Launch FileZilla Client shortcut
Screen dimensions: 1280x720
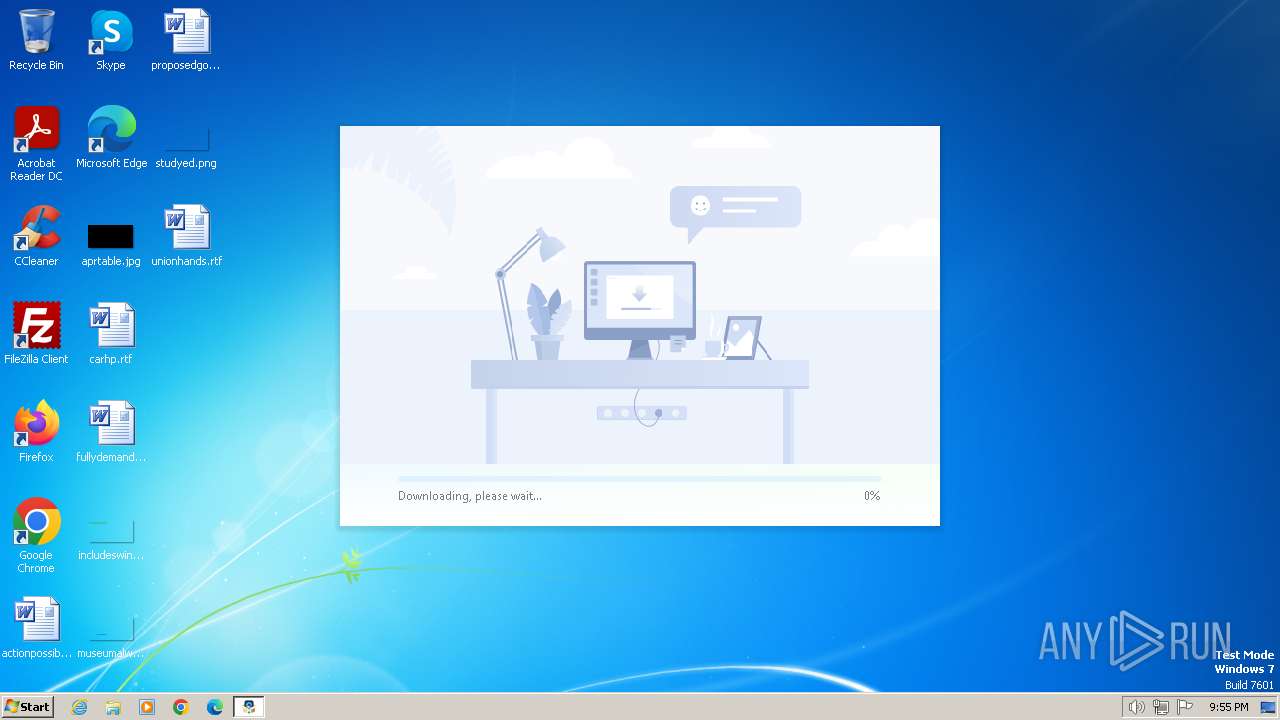coord(36,334)
